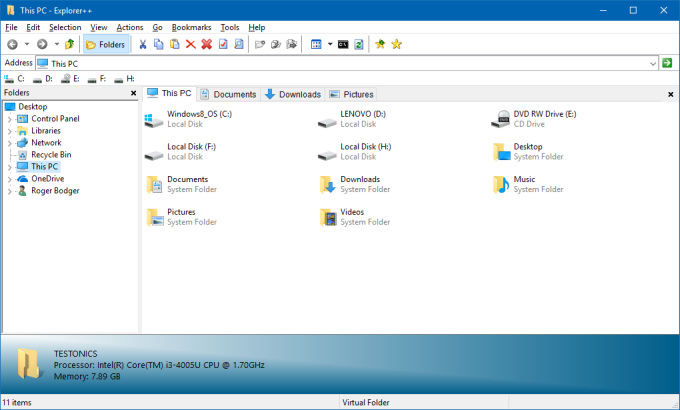This screenshot has height=410, width=680.
Task: Go up one folder level
Action: pos(69,44)
